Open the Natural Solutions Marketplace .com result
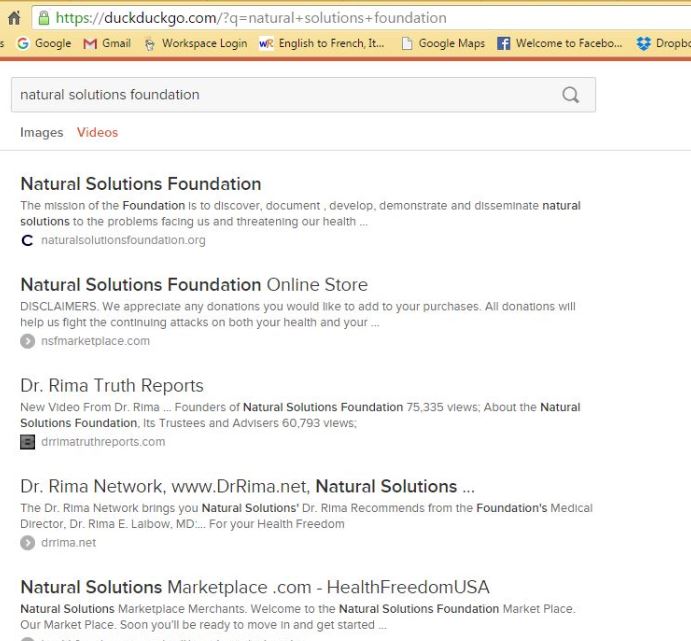This screenshot has height=641, width=691. point(255,587)
